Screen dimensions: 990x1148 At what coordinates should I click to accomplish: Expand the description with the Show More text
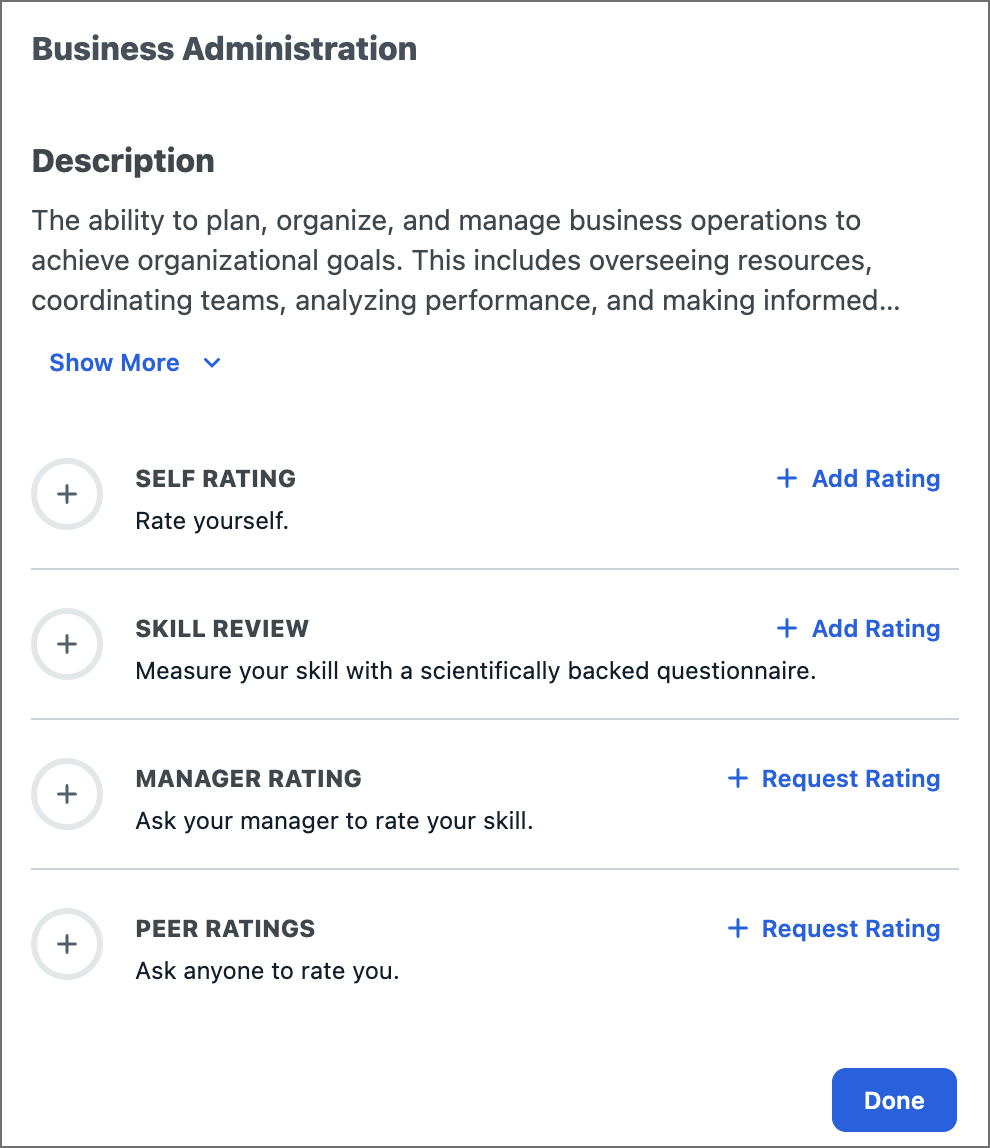point(115,363)
